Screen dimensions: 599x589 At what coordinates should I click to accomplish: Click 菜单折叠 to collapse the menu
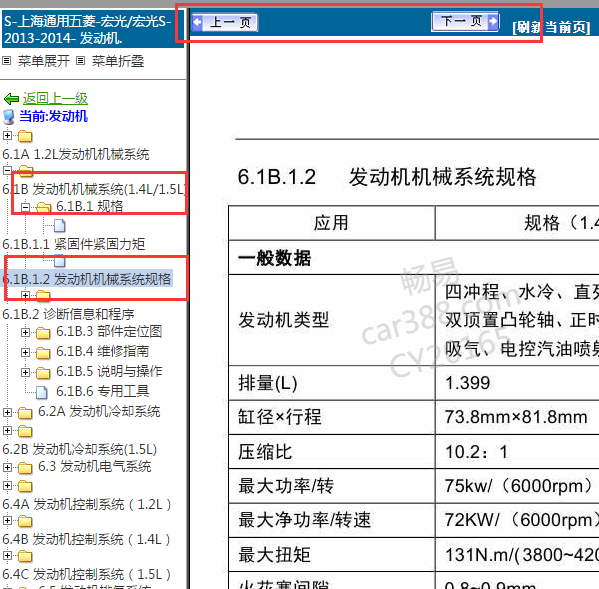[118, 61]
